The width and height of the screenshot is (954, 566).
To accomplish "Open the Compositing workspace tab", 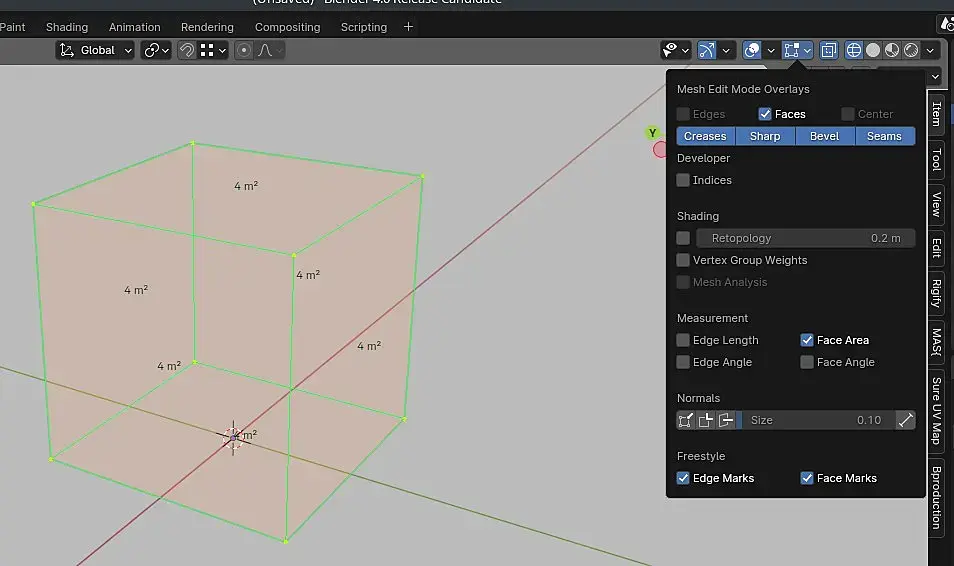I will [x=287, y=27].
